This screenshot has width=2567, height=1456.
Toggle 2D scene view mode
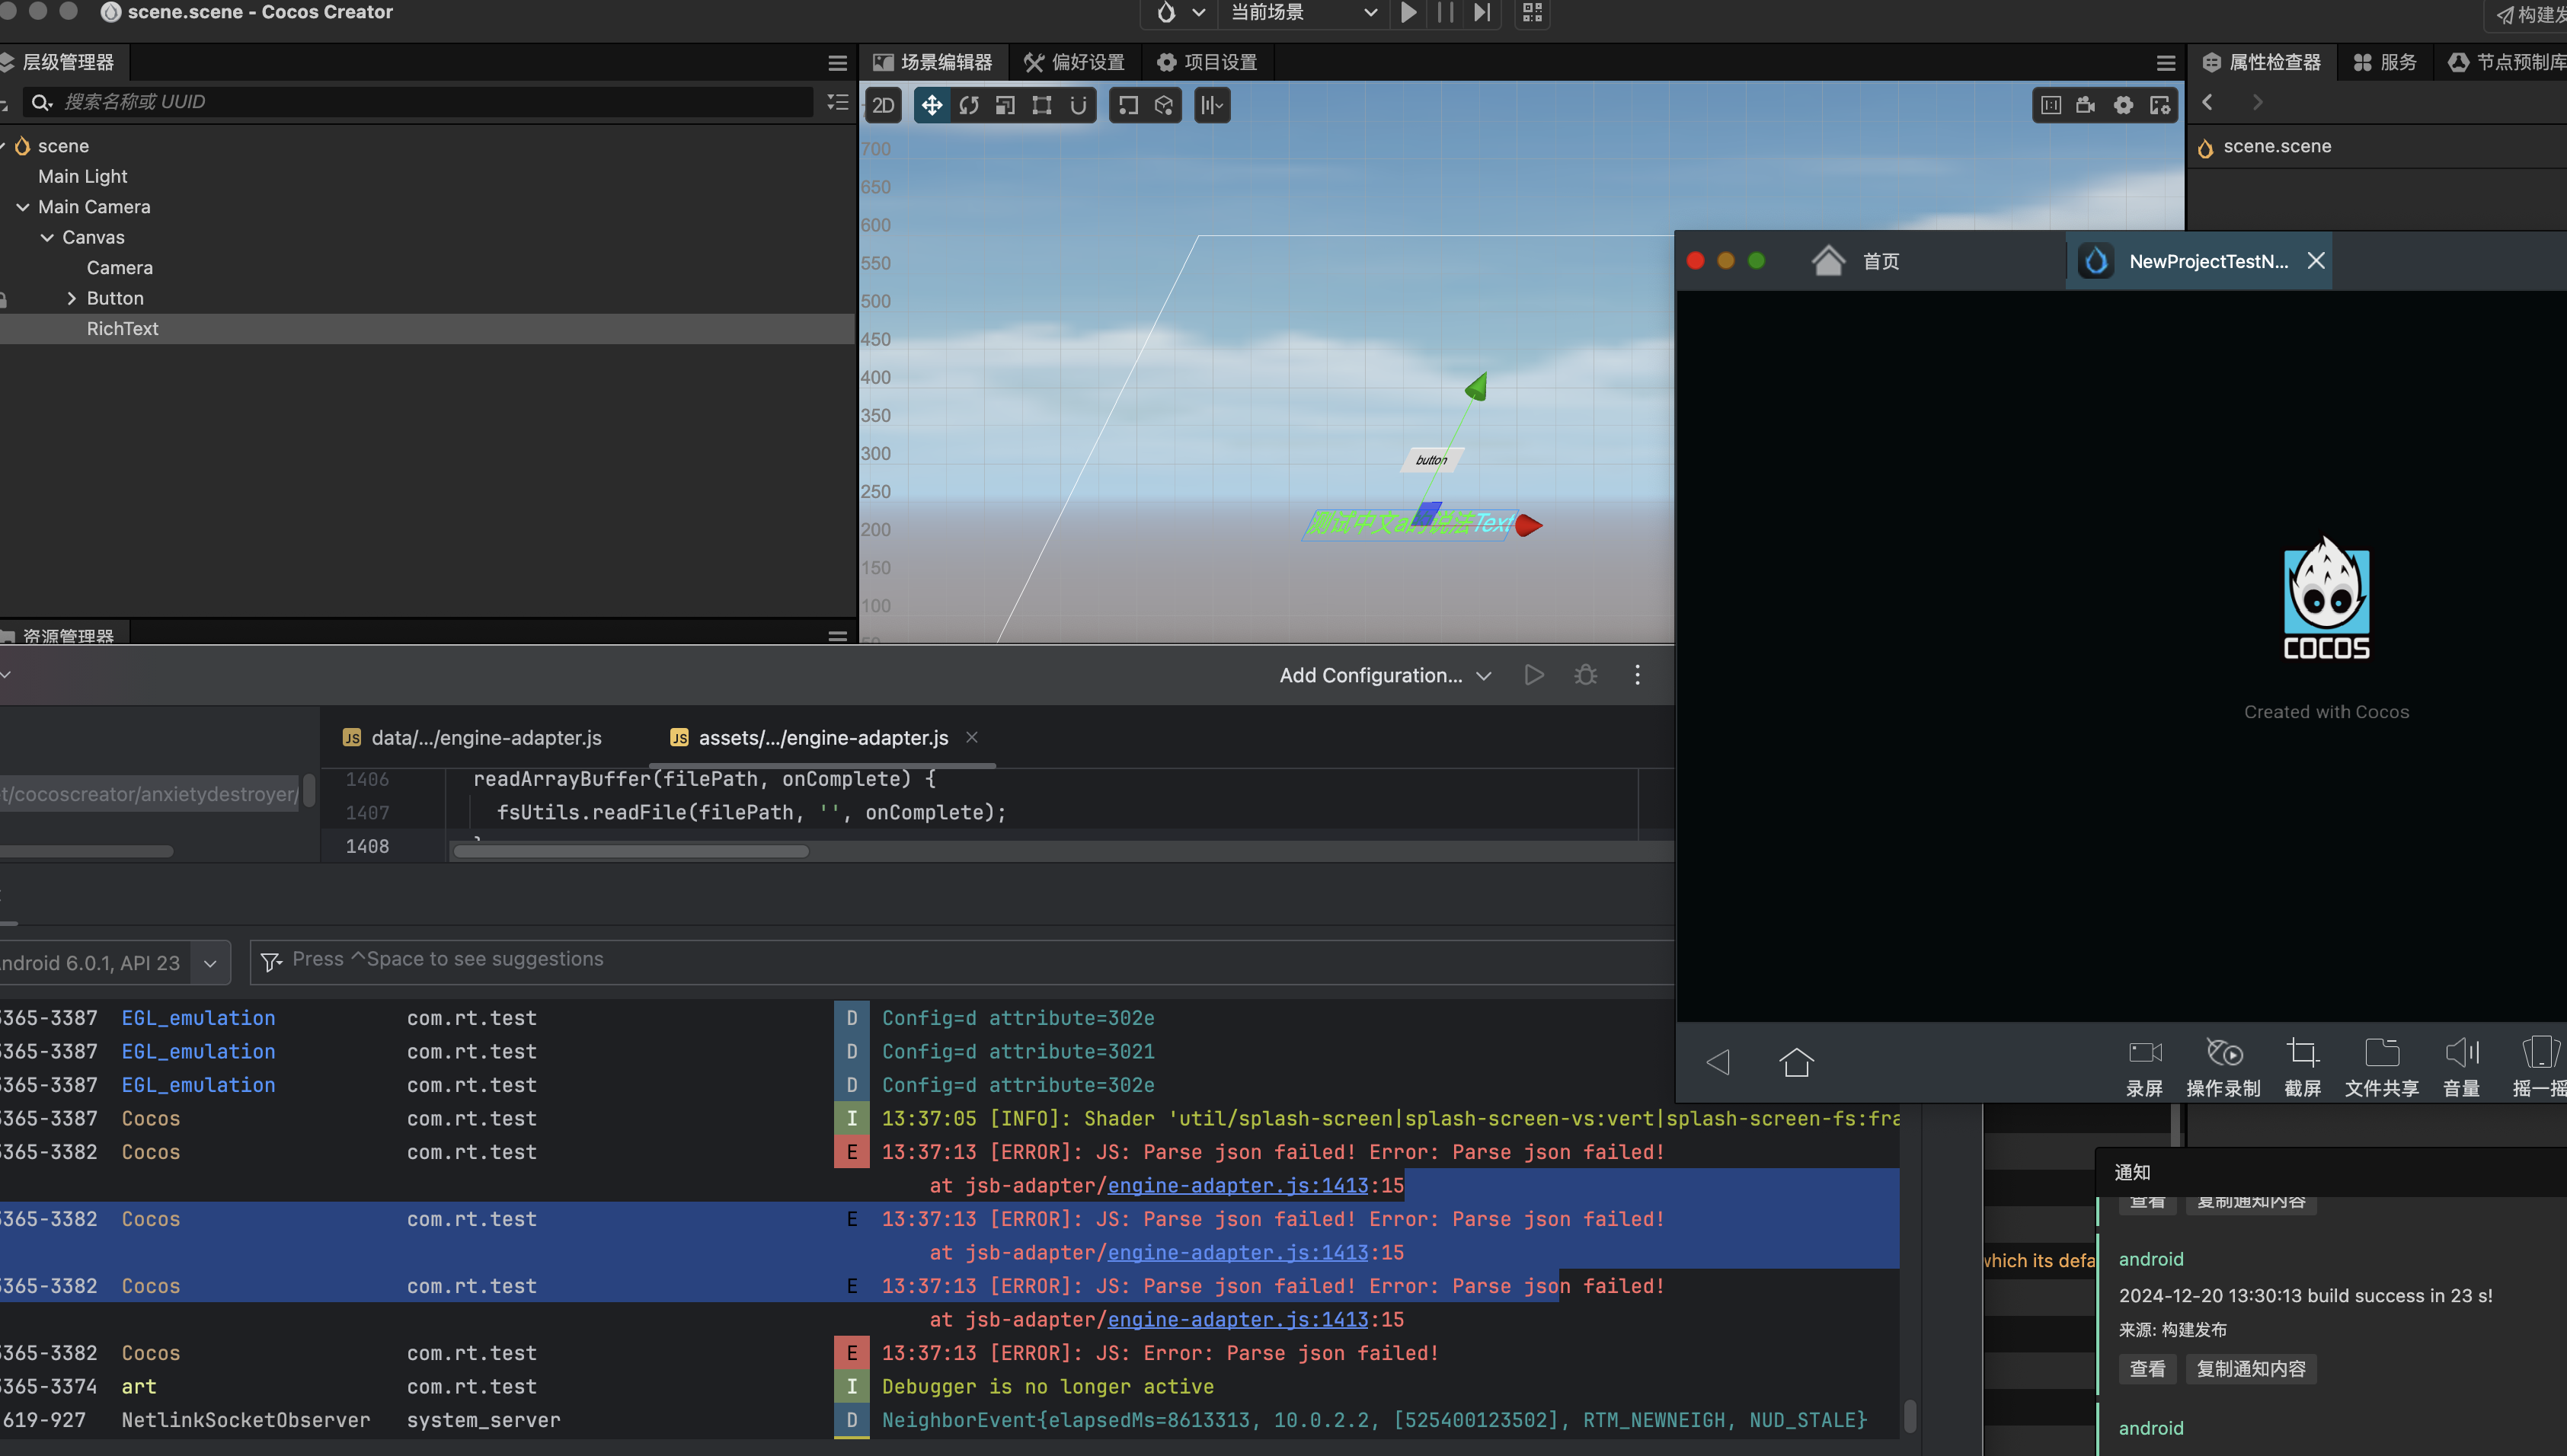pos(883,105)
